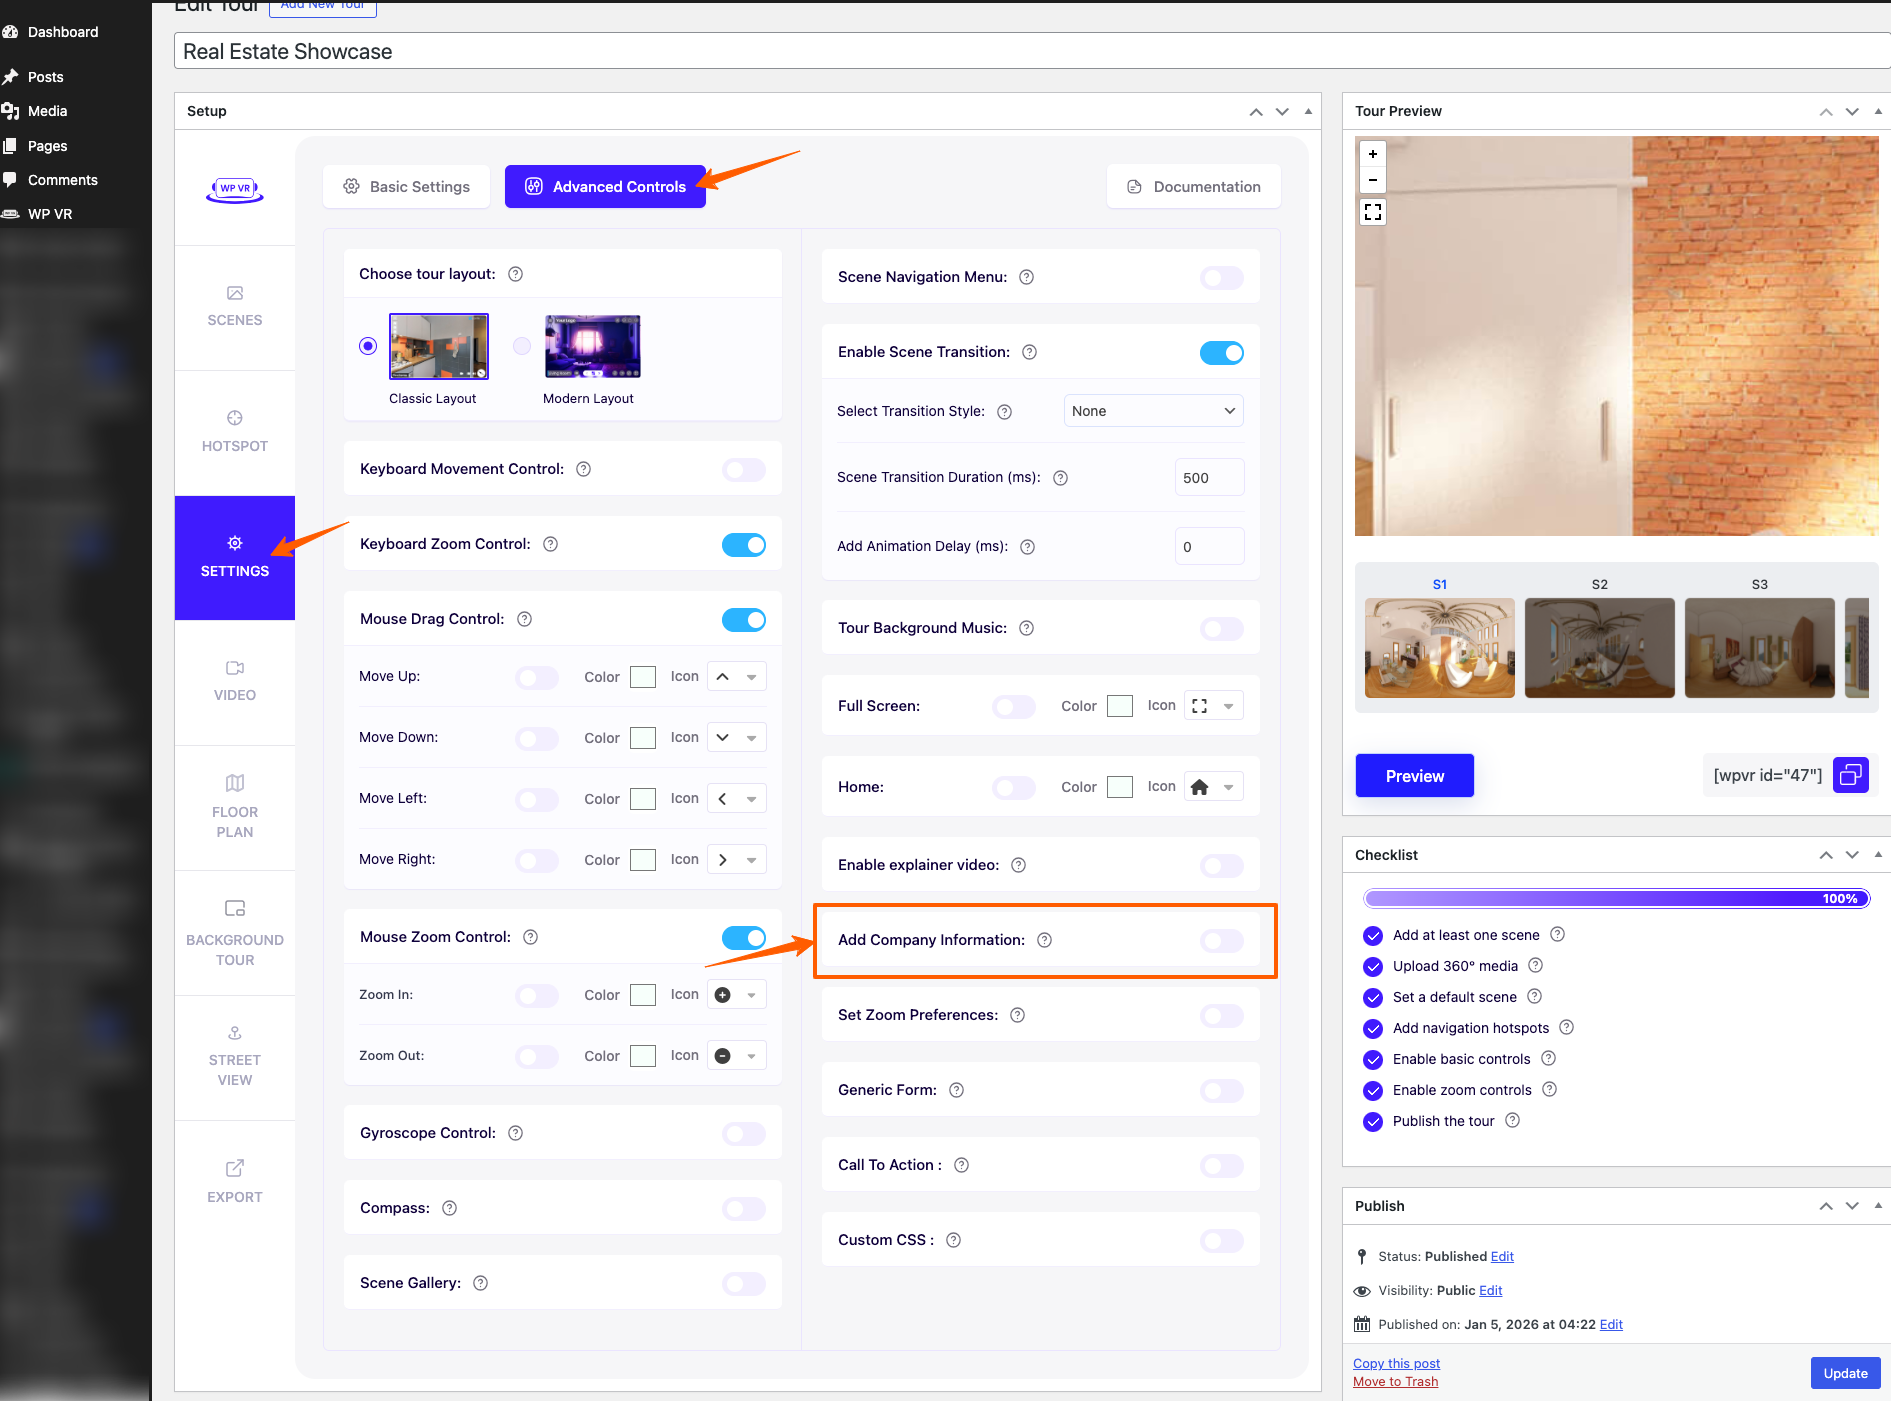This screenshot has height=1401, width=1891.
Task: Select the Modern Layout radio button
Action: [522, 346]
